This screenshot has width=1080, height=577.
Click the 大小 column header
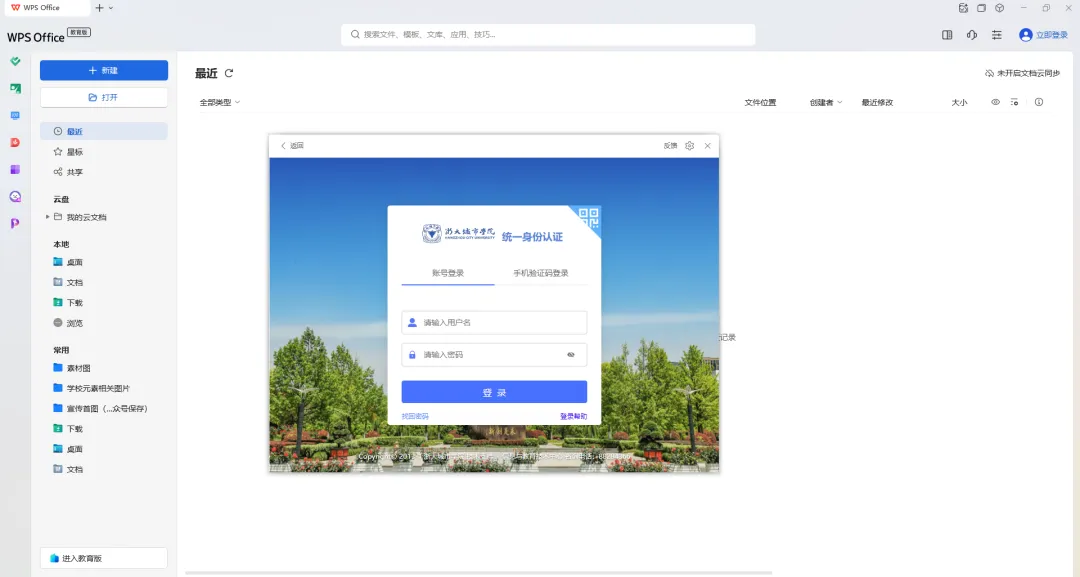pos(959,102)
